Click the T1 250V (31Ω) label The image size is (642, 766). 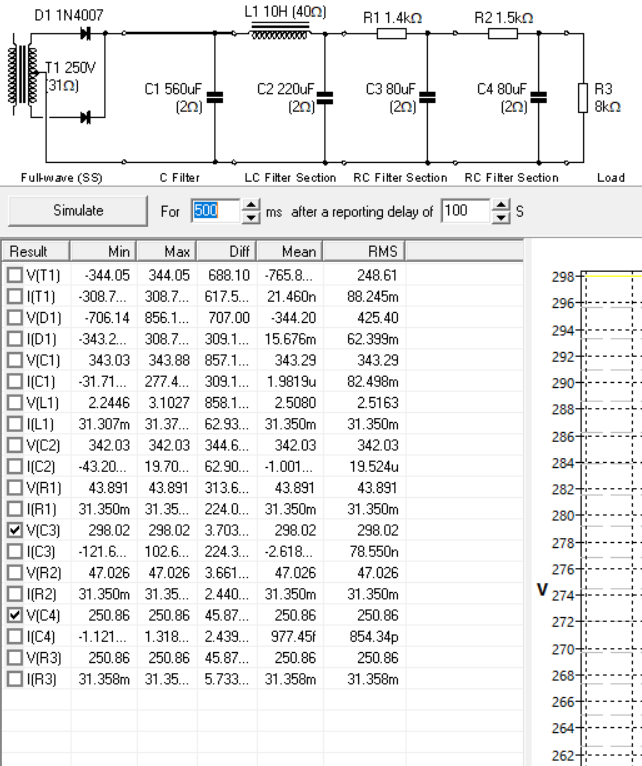pos(70,76)
